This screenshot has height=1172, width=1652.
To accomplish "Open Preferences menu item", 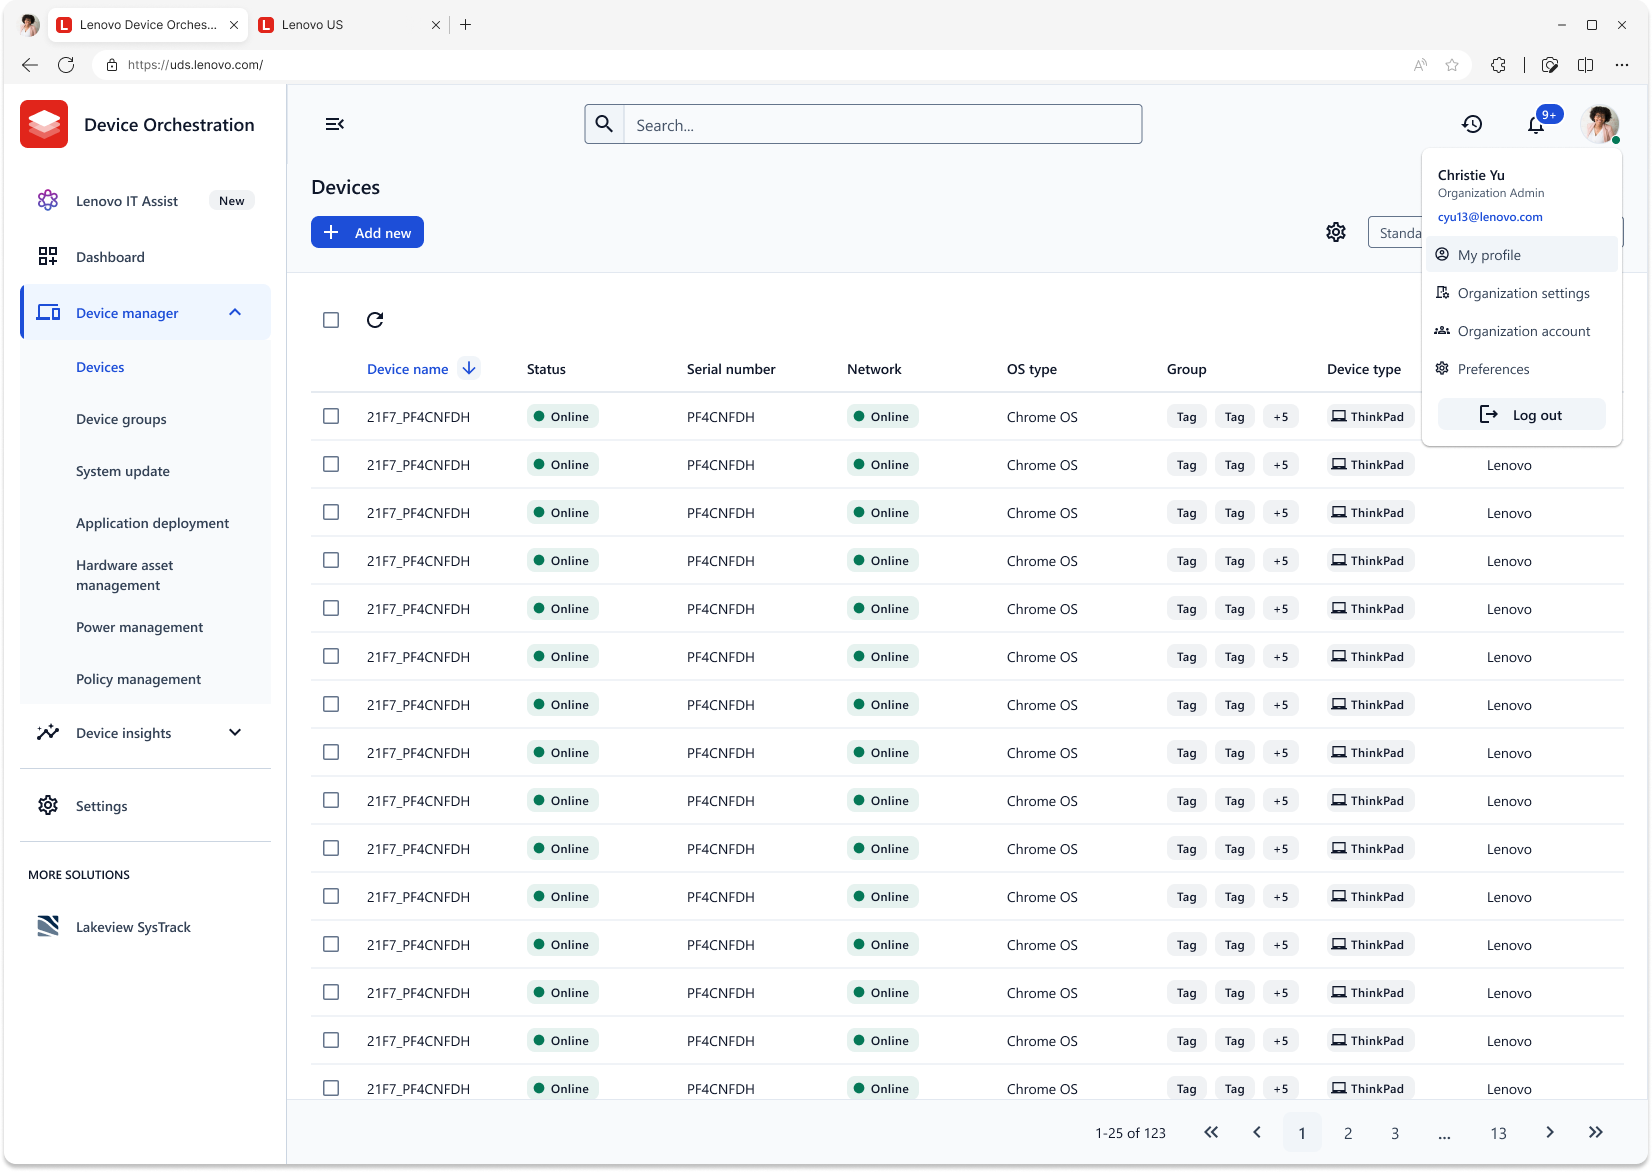I will pyautogui.click(x=1522, y=369).
